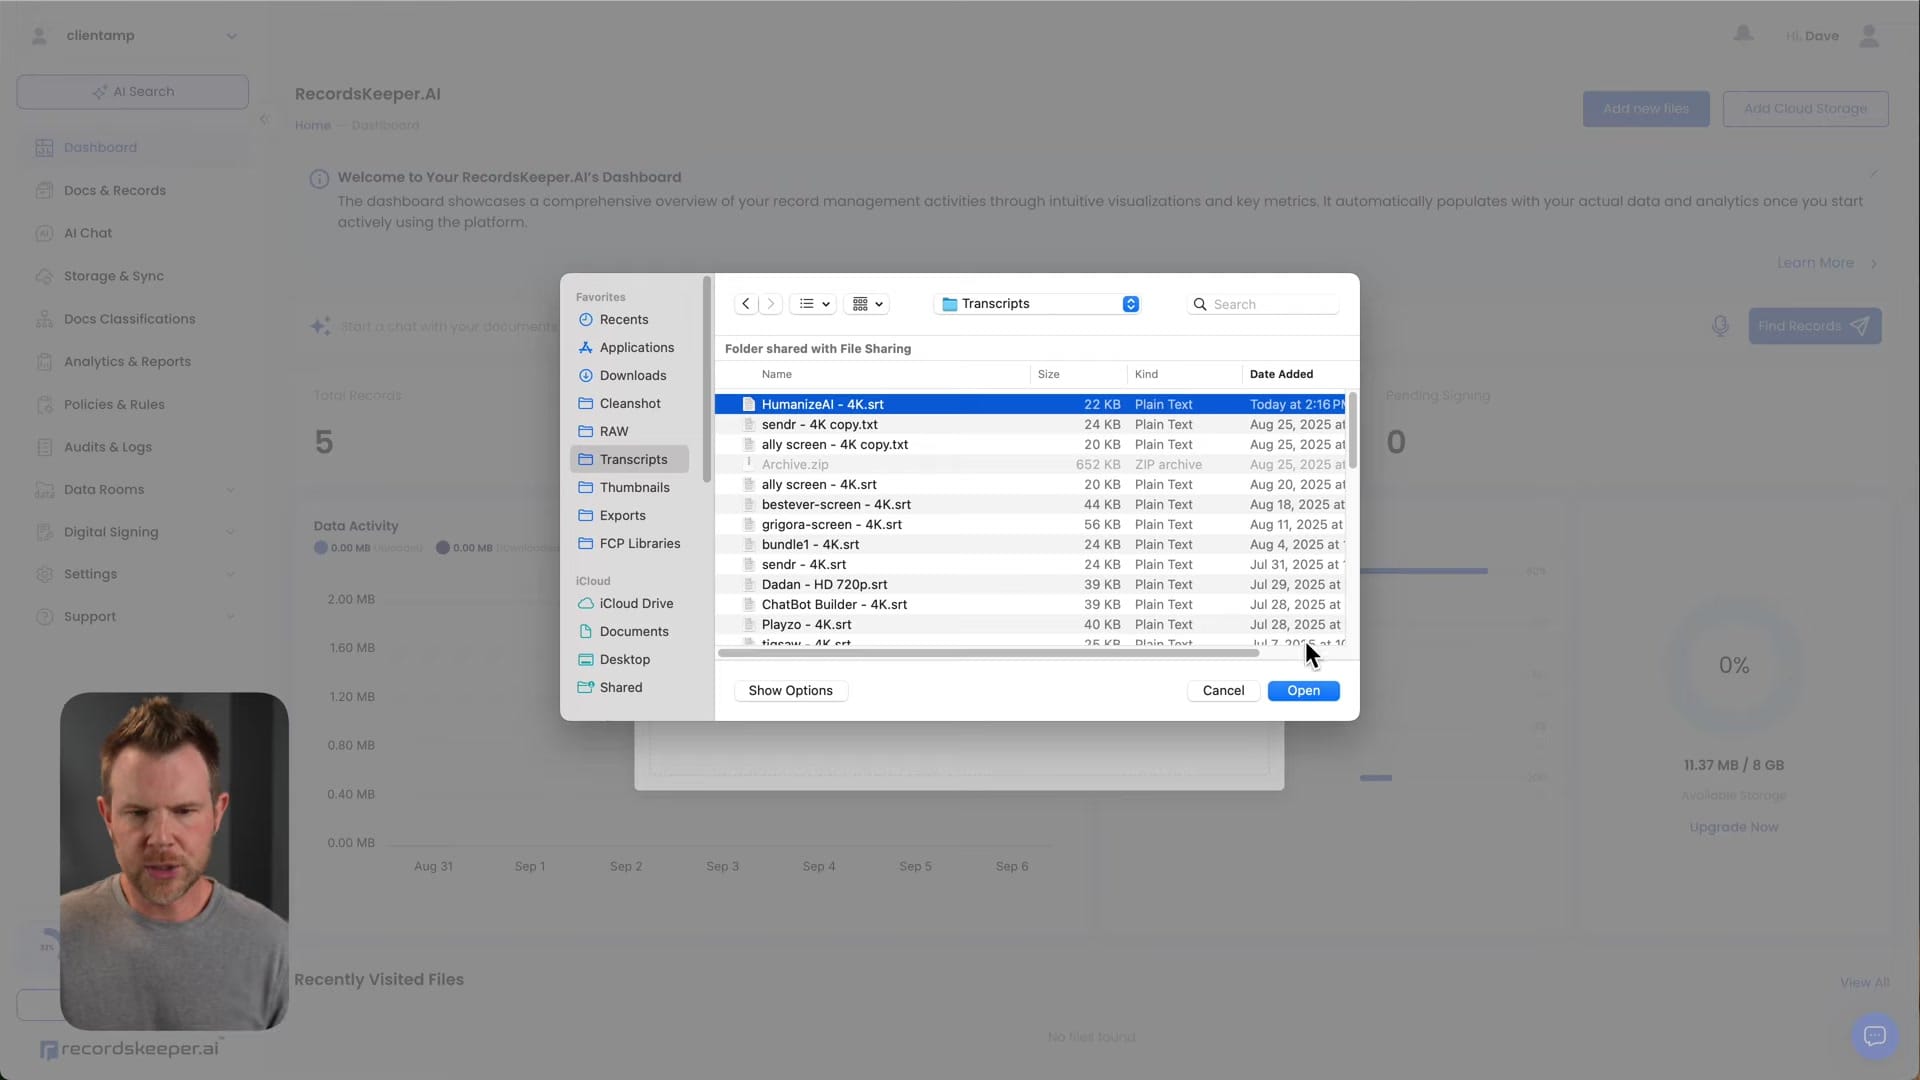Open the chat support bubble icon

click(x=1875, y=1036)
